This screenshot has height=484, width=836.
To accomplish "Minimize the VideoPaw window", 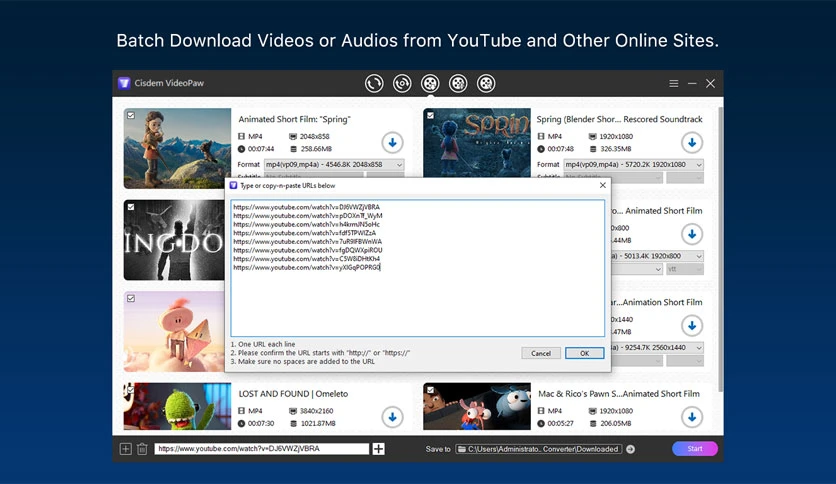I will [x=692, y=84].
